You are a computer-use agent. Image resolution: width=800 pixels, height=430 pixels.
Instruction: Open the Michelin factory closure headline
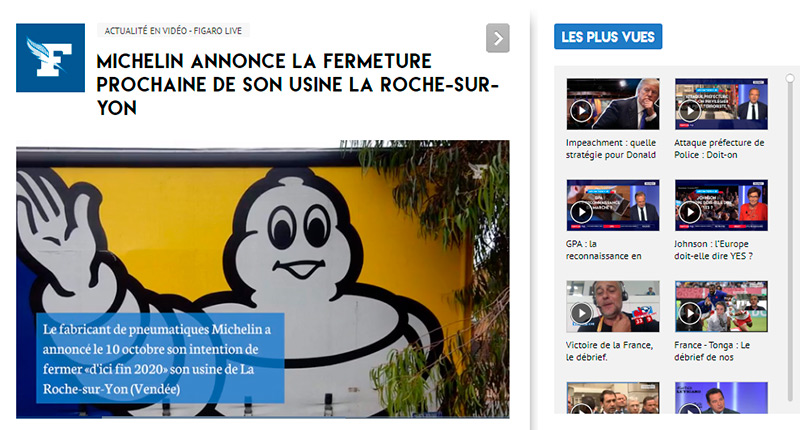click(x=297, y=84)
